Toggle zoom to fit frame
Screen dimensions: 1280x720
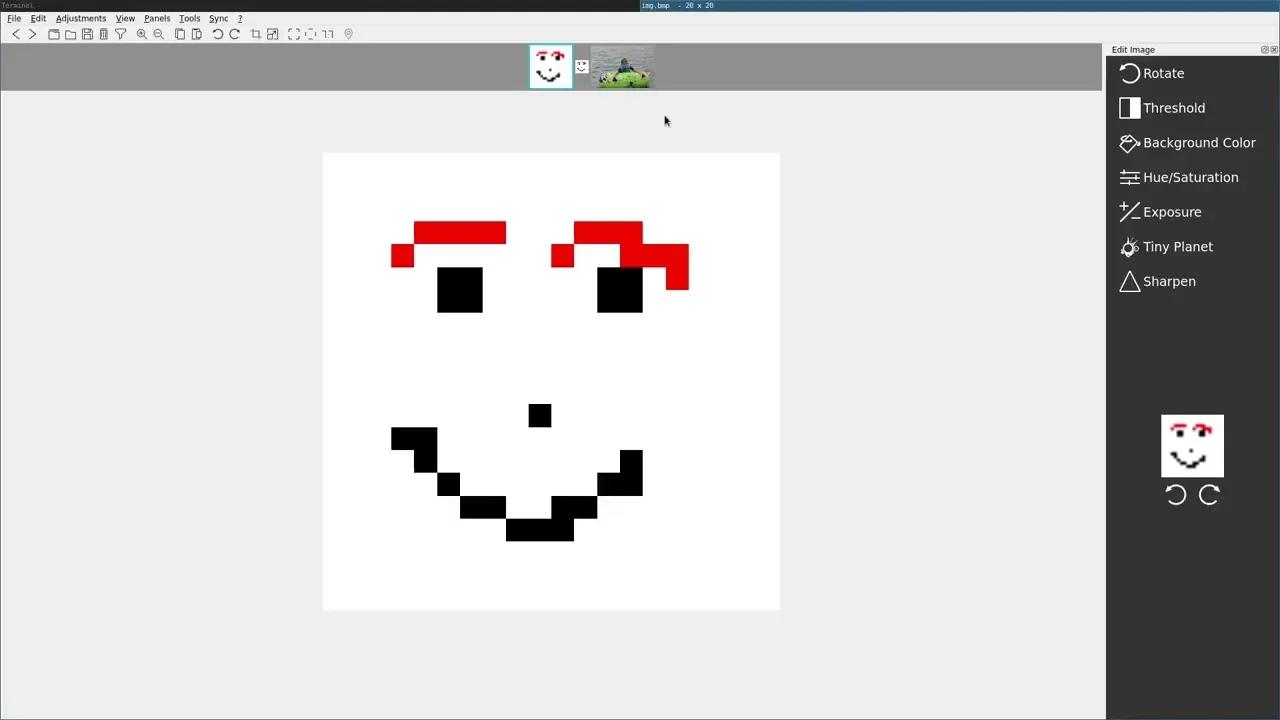click(x=293, y=33)
